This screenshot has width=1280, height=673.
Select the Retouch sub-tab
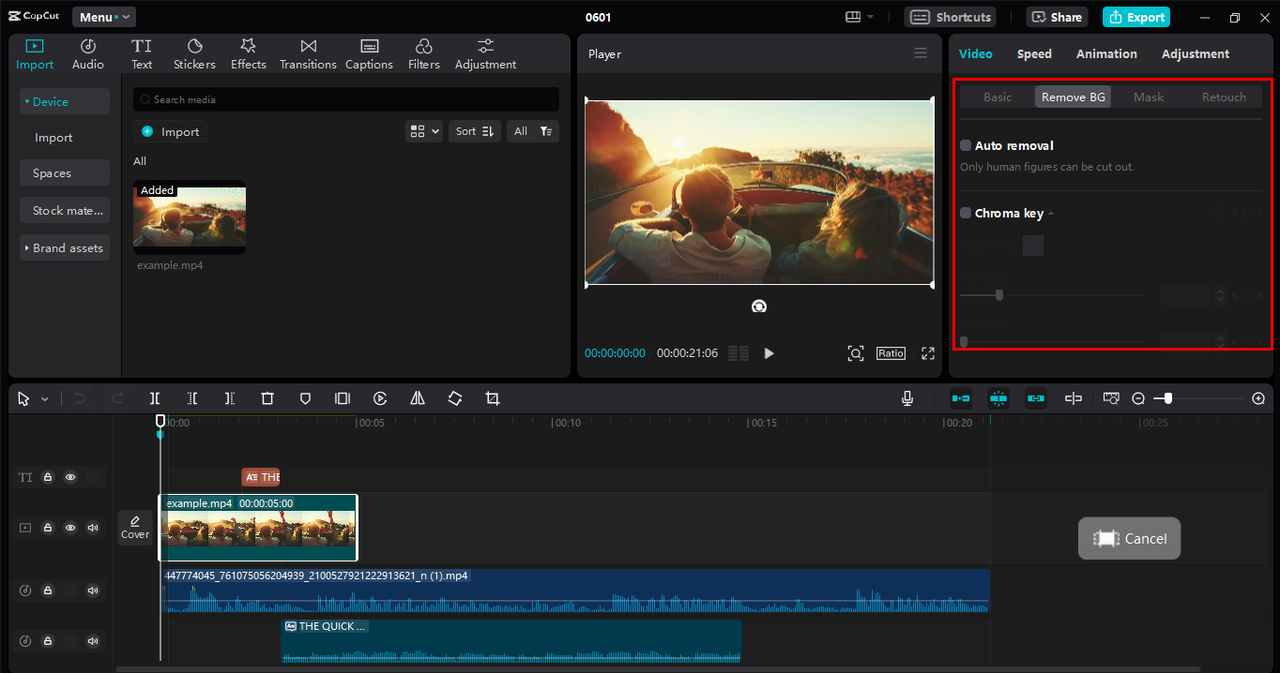[x=1224, y=97]
